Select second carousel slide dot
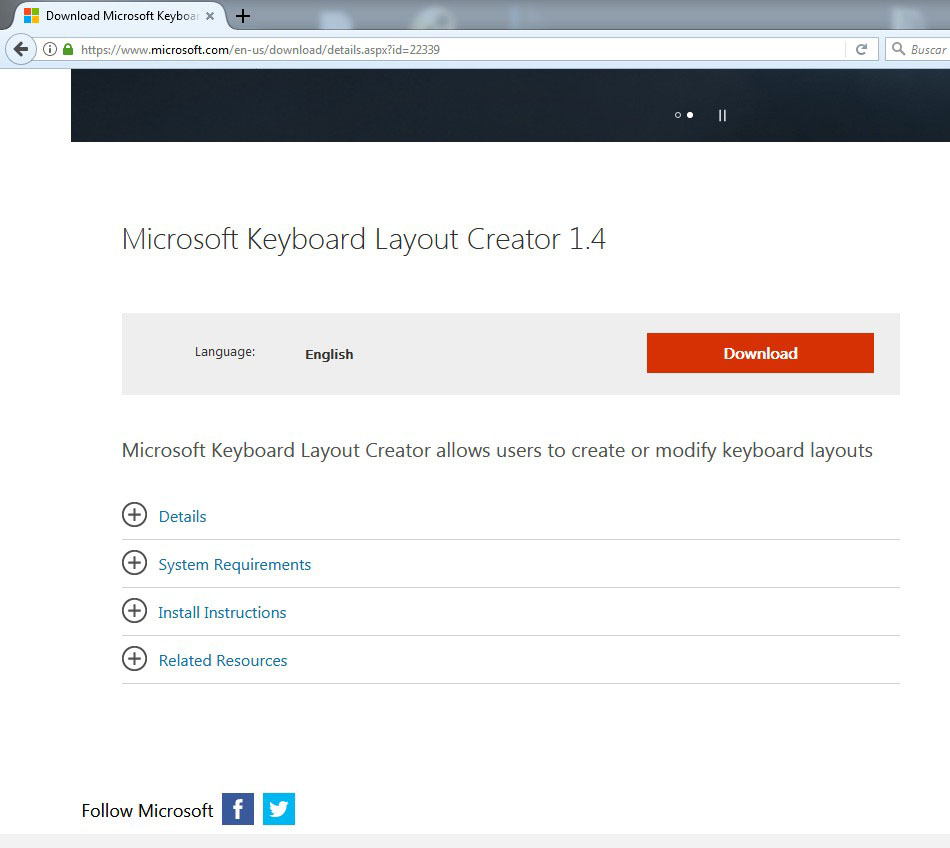This screenshot has height=848, width=950. tap(689, 115)
